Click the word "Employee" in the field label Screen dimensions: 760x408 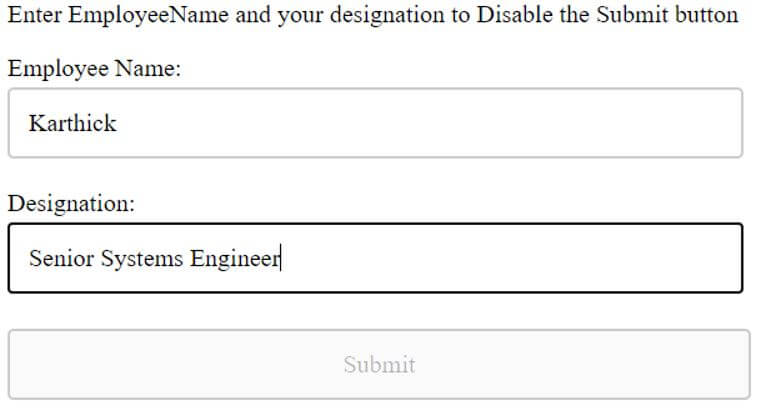(x=58, y=70)
